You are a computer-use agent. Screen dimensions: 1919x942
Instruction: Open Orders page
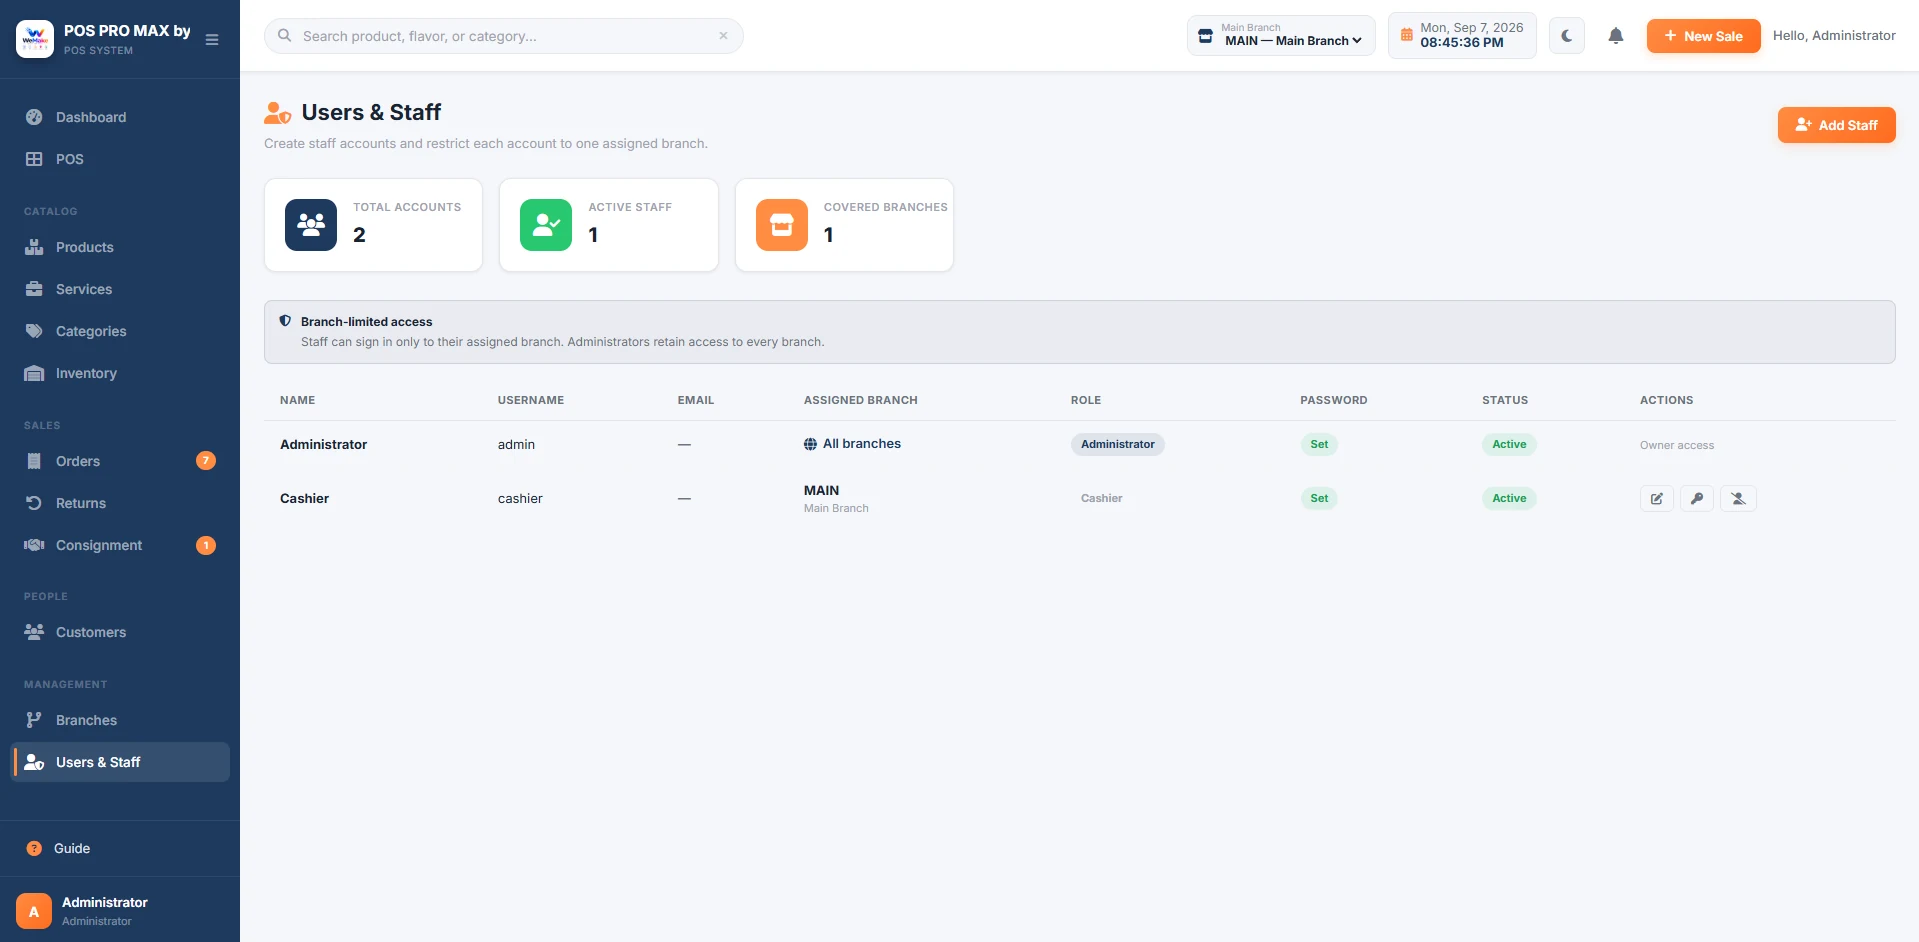point(120,461)
